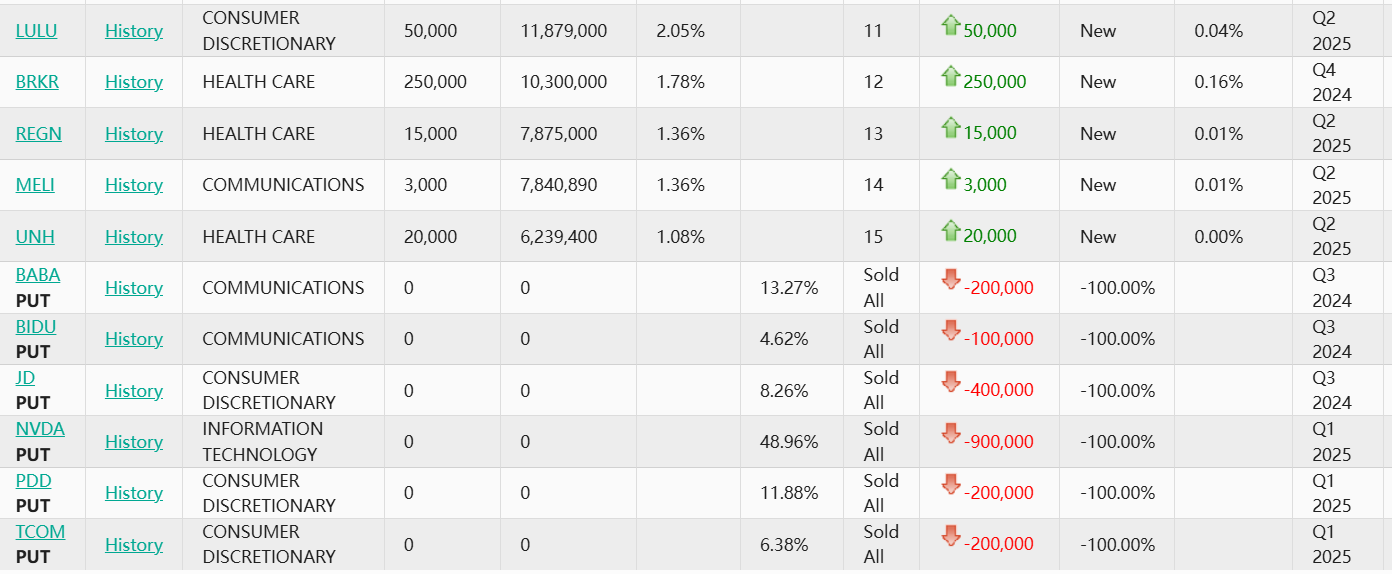Click the green up arrow in the BRKR row

[951, 78]
